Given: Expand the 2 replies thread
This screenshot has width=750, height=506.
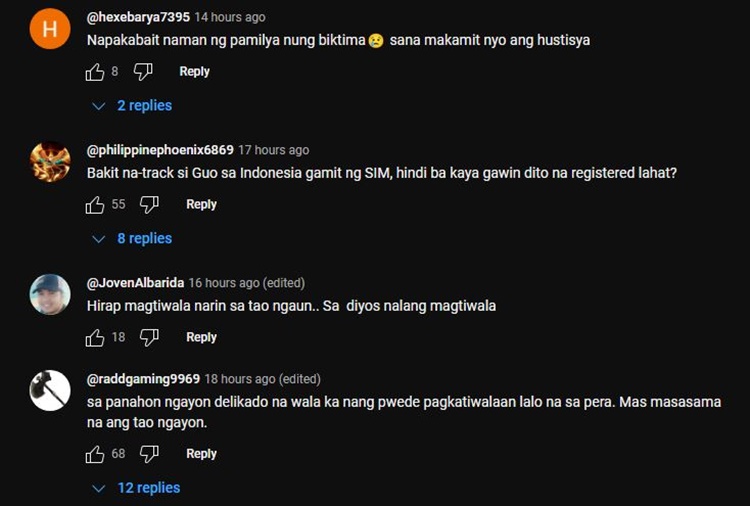Looking at the screenshot, I should (x=132, y=106).
